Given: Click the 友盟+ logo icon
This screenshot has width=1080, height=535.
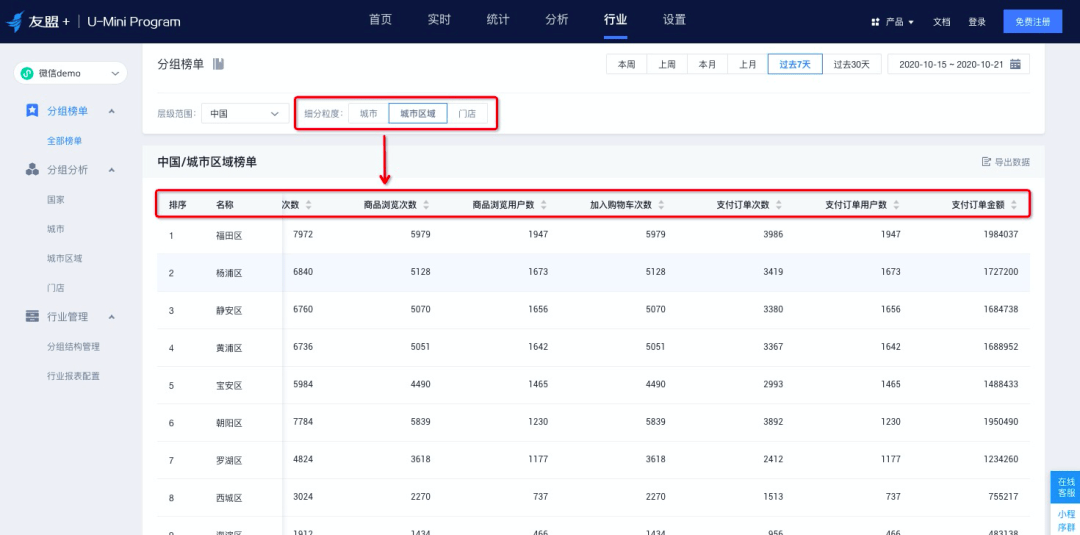Looking at the screenshot, I should (15, 21).
